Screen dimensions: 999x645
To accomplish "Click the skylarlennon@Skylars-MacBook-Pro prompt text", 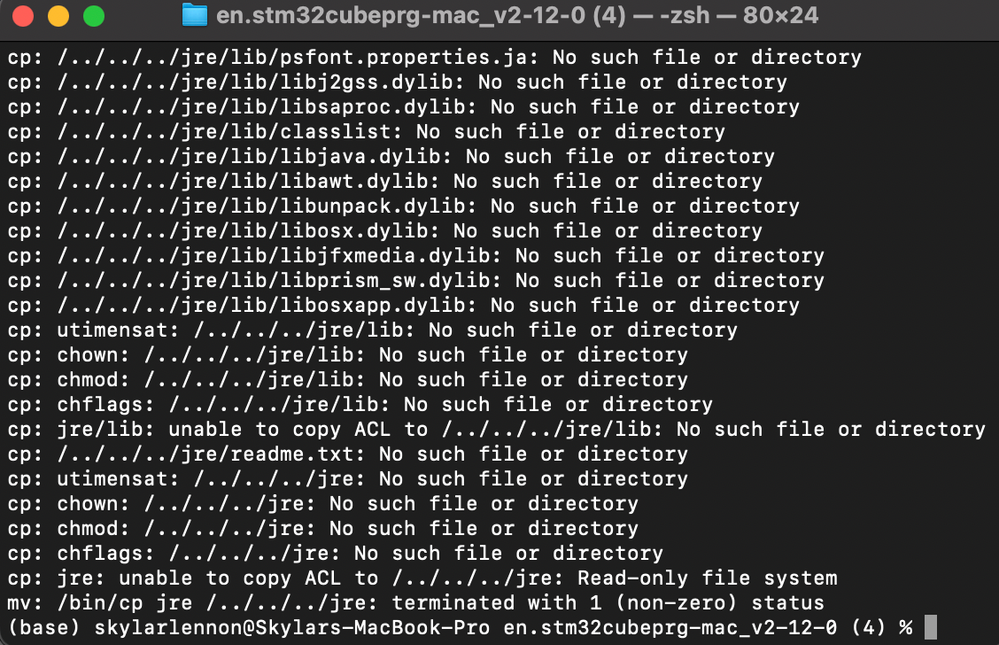I will tap(292, 628).
